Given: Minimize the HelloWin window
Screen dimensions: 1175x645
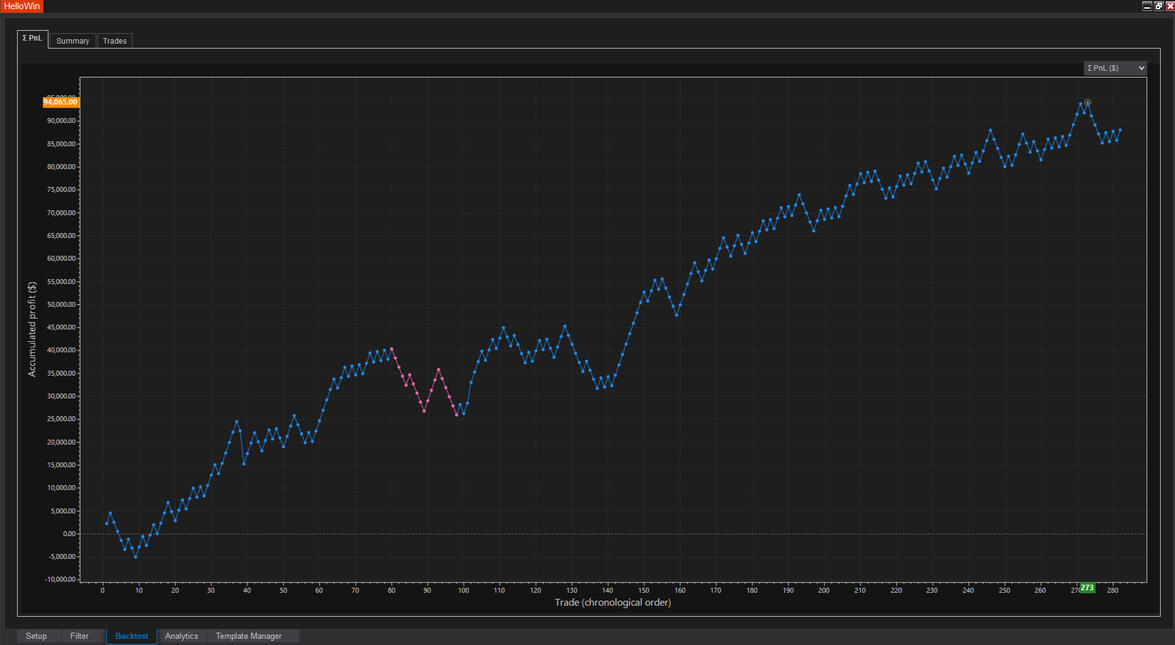Looking at the screenshot, I should tap(1147, 6).
